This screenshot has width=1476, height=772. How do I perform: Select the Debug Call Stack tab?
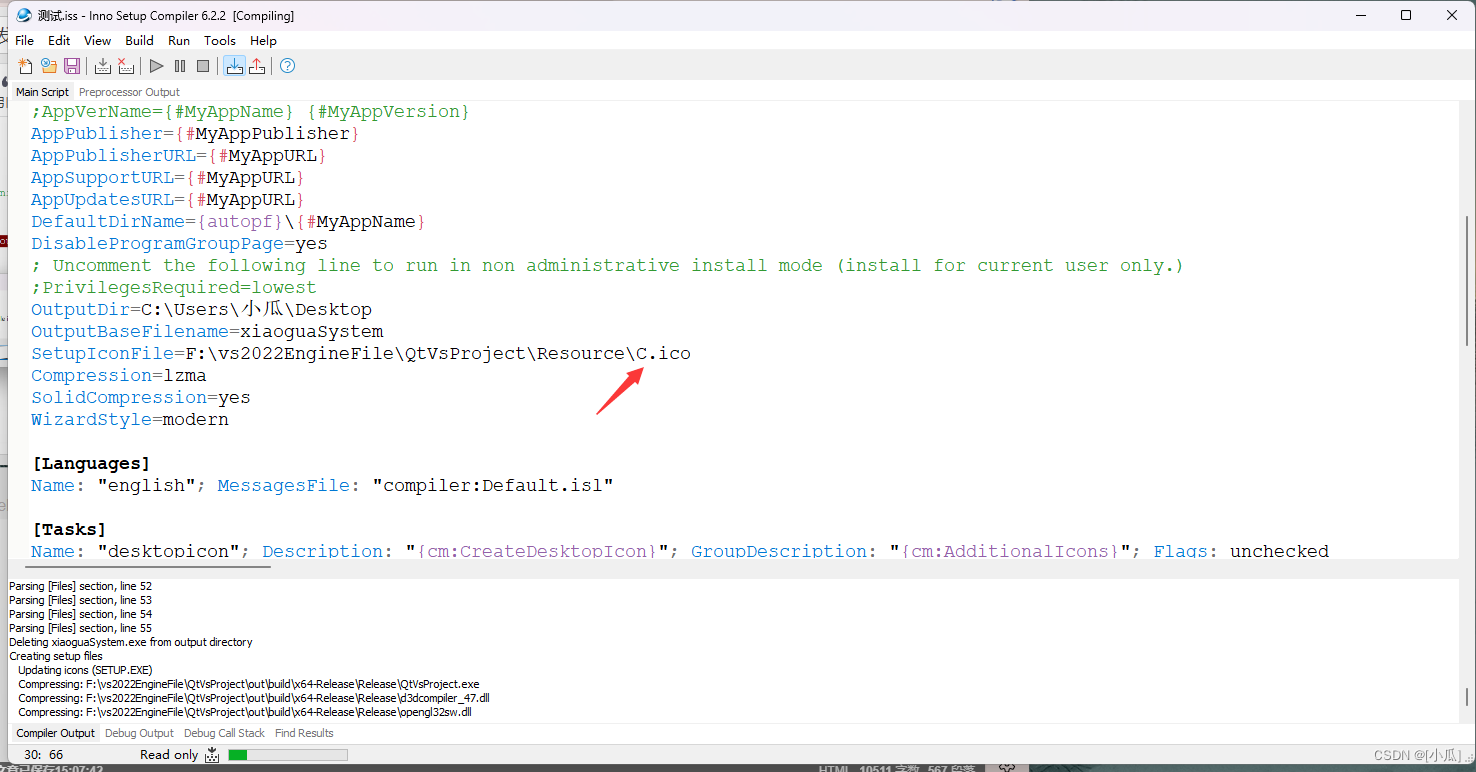tap(224, 733)
